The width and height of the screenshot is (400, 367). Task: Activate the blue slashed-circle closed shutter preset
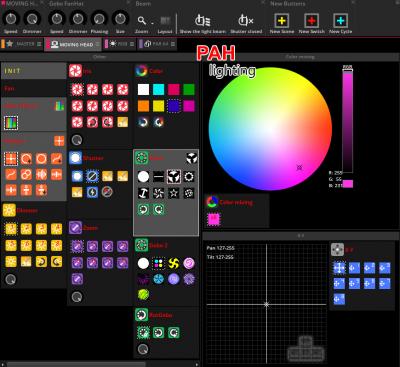click(92, 176)
